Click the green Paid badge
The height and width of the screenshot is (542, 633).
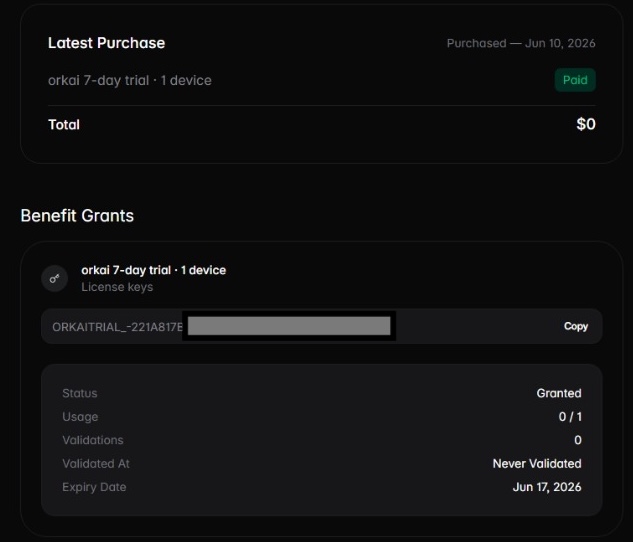[x=575, y=80]
